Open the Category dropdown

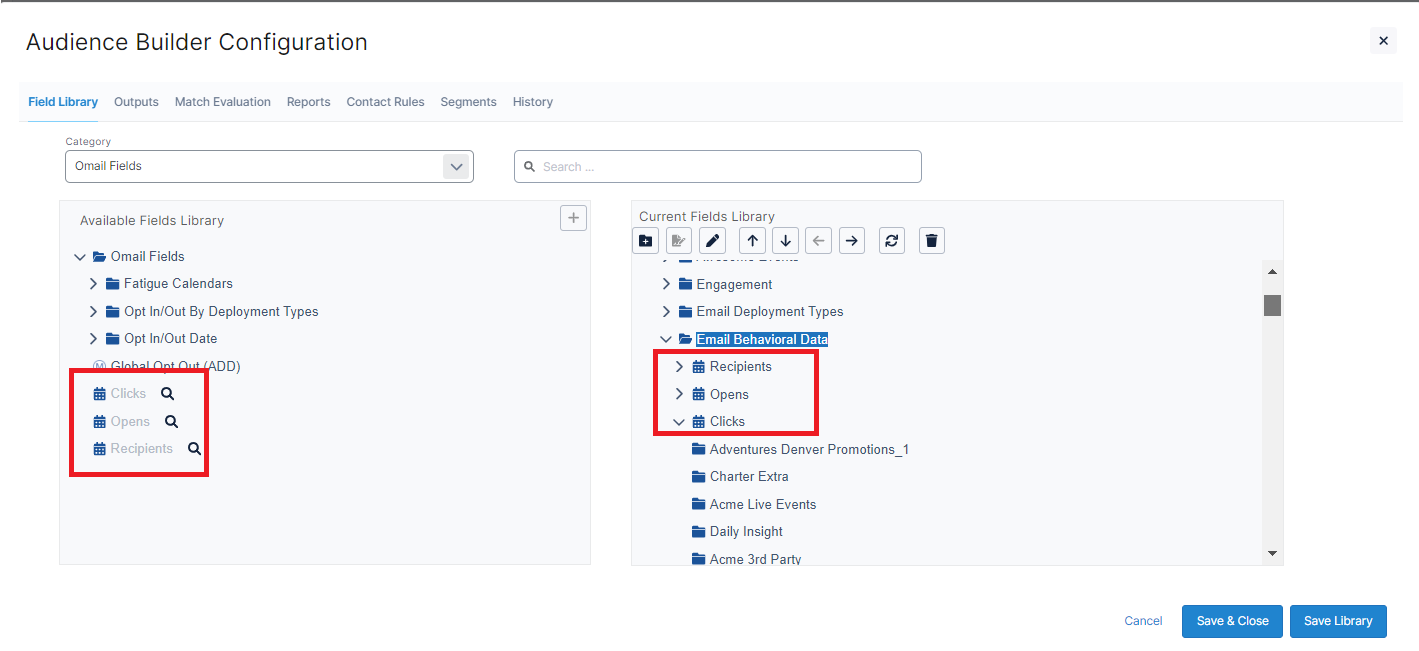pos(456,167)
